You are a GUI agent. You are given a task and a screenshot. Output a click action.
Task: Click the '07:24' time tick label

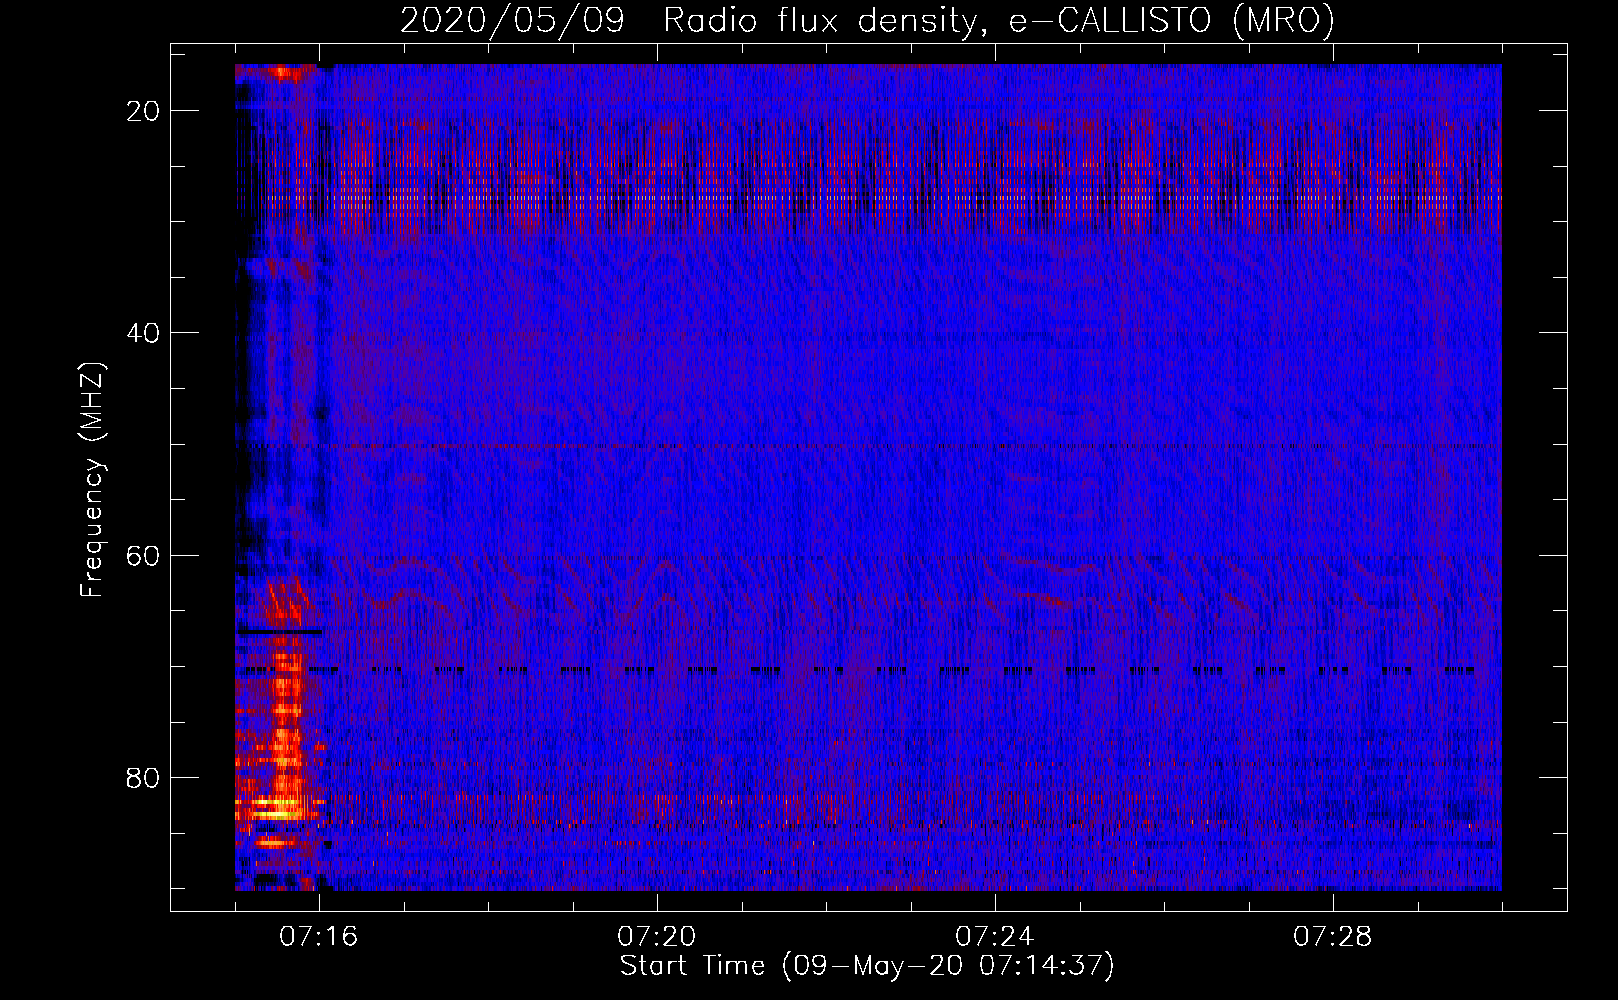coord(995,937)
